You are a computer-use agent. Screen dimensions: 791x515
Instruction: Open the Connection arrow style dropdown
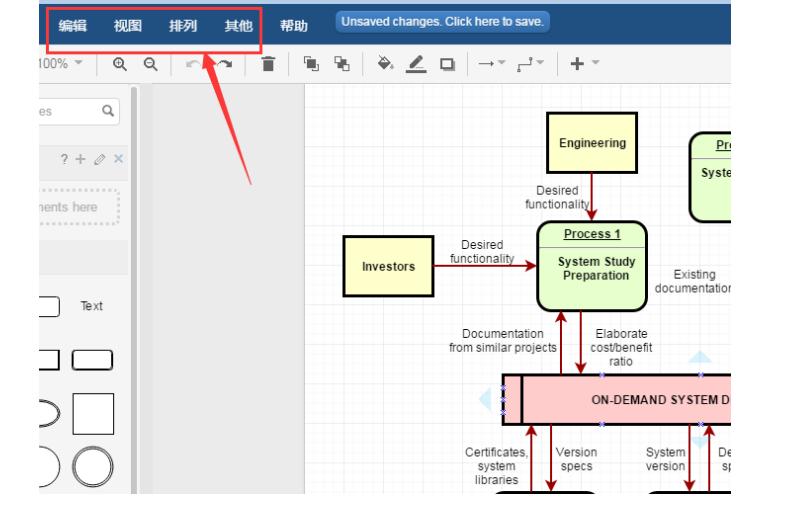tap(491, 64)
